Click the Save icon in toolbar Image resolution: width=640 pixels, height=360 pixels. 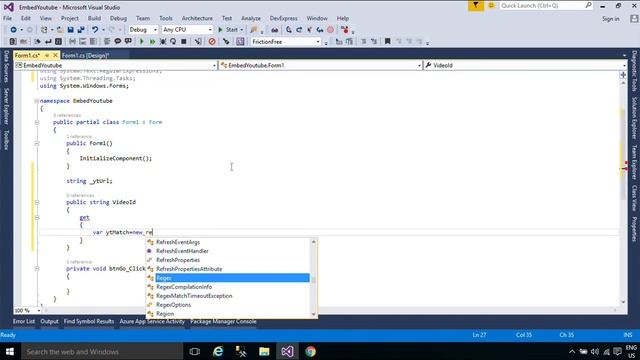tap(71, 30)
